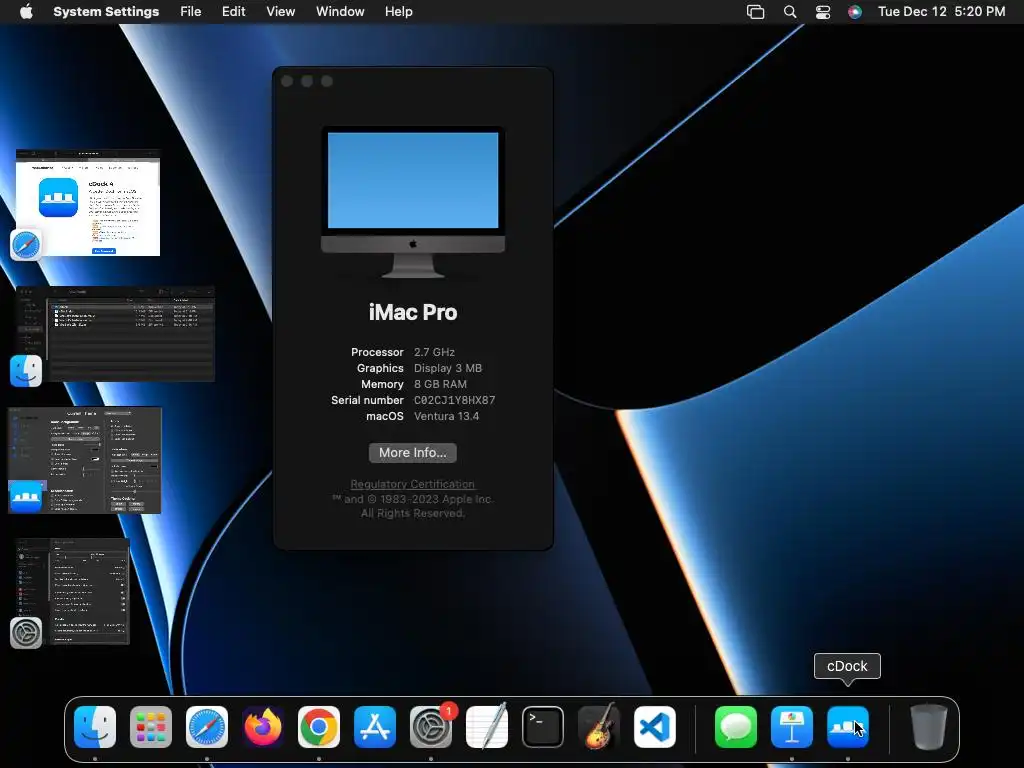Image resolution: width=1024 pixels, height=768 pixels.
Task: Activate Siri from the menu bar
Action: [x=855, y=12]
